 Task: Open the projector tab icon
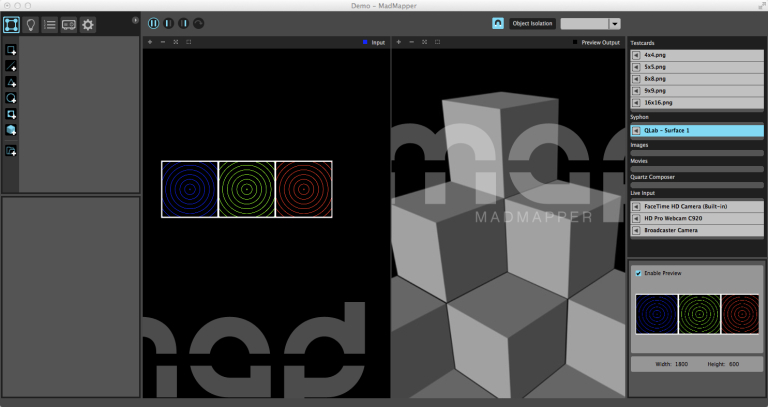[x=69, y=24]
